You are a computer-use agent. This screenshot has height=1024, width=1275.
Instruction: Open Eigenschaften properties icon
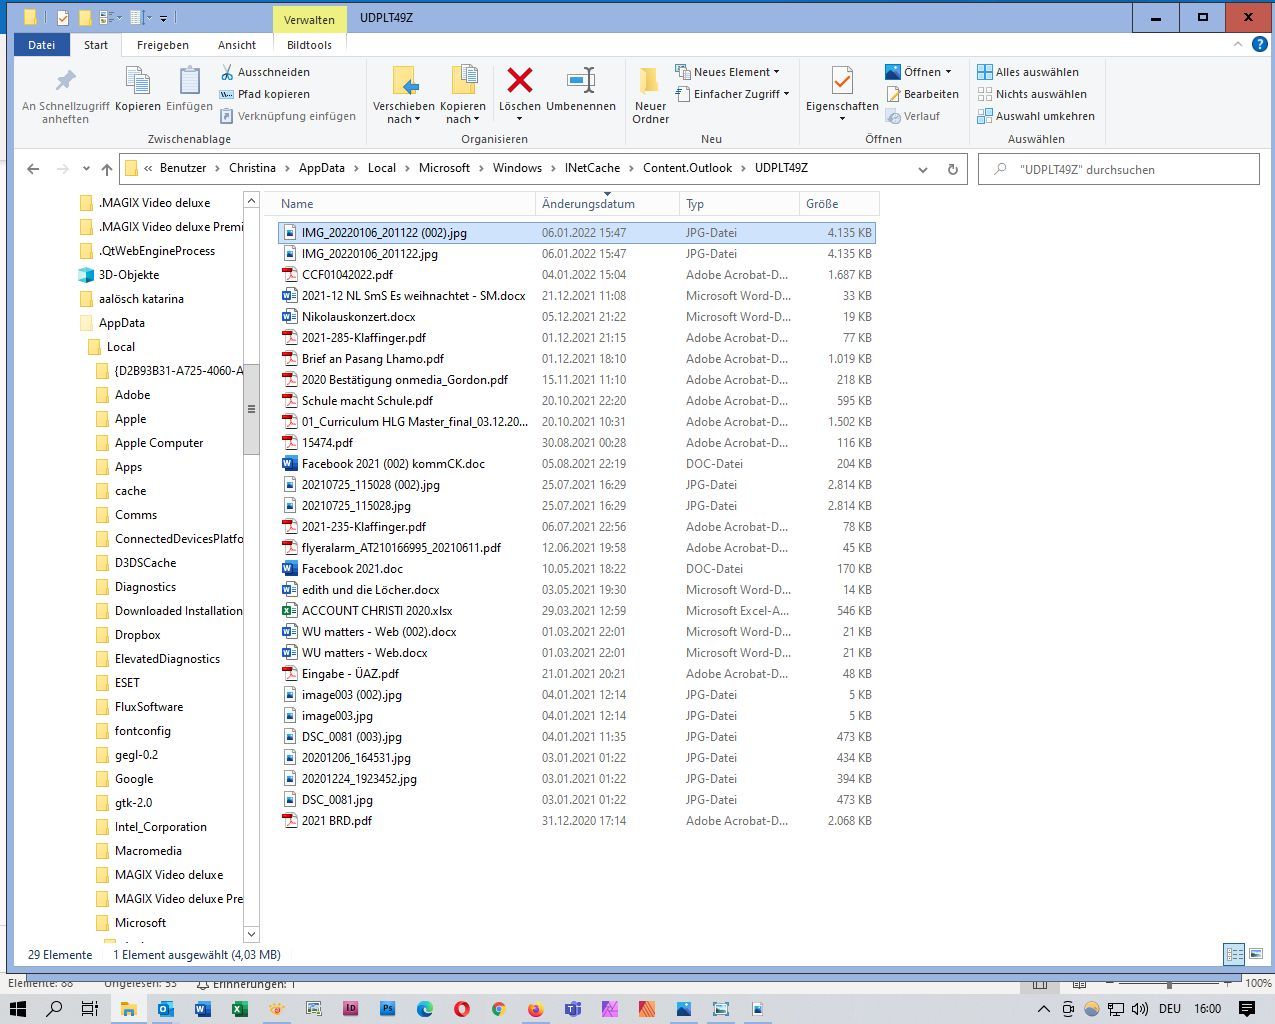[x=841, y=82]
